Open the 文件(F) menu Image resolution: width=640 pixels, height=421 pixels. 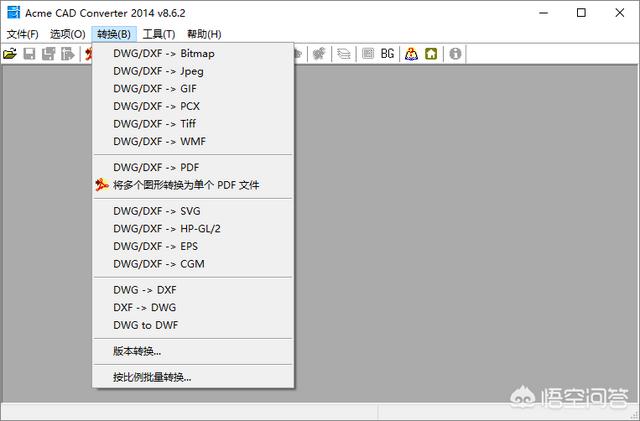pos(22,34)
